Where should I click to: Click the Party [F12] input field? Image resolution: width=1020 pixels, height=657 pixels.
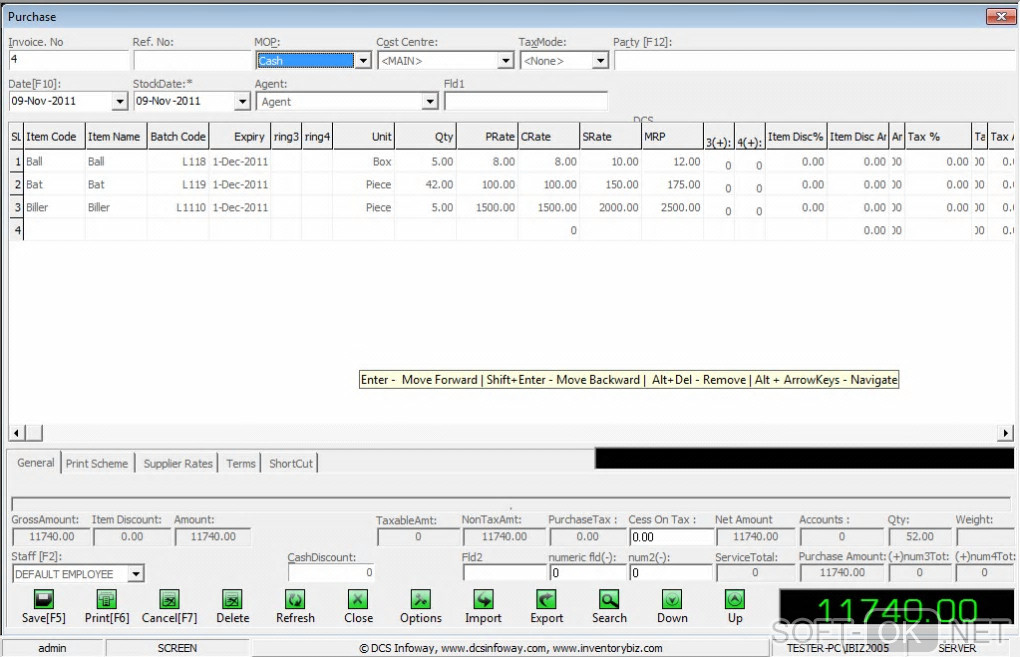[815, 60]
